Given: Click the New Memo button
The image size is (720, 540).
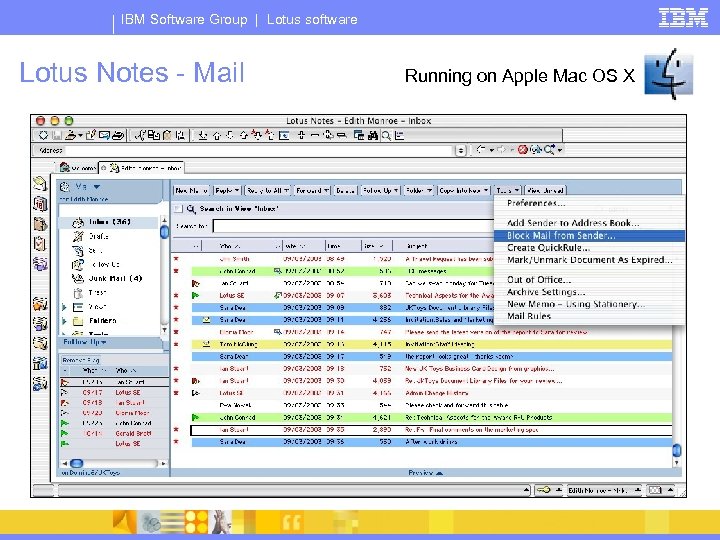Looking at the screenshot, I should [x=191, y=190].
